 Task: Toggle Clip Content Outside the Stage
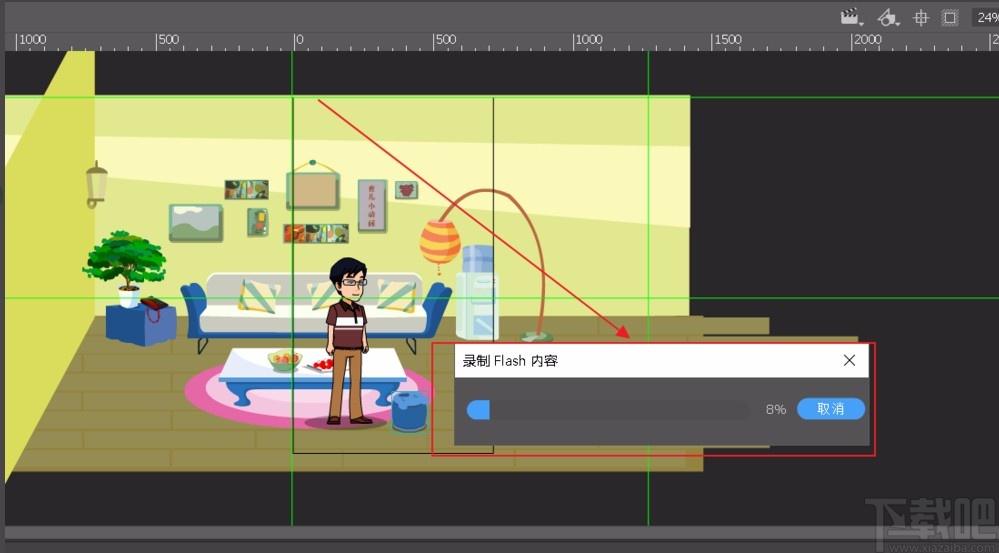(x=950, y=18)
